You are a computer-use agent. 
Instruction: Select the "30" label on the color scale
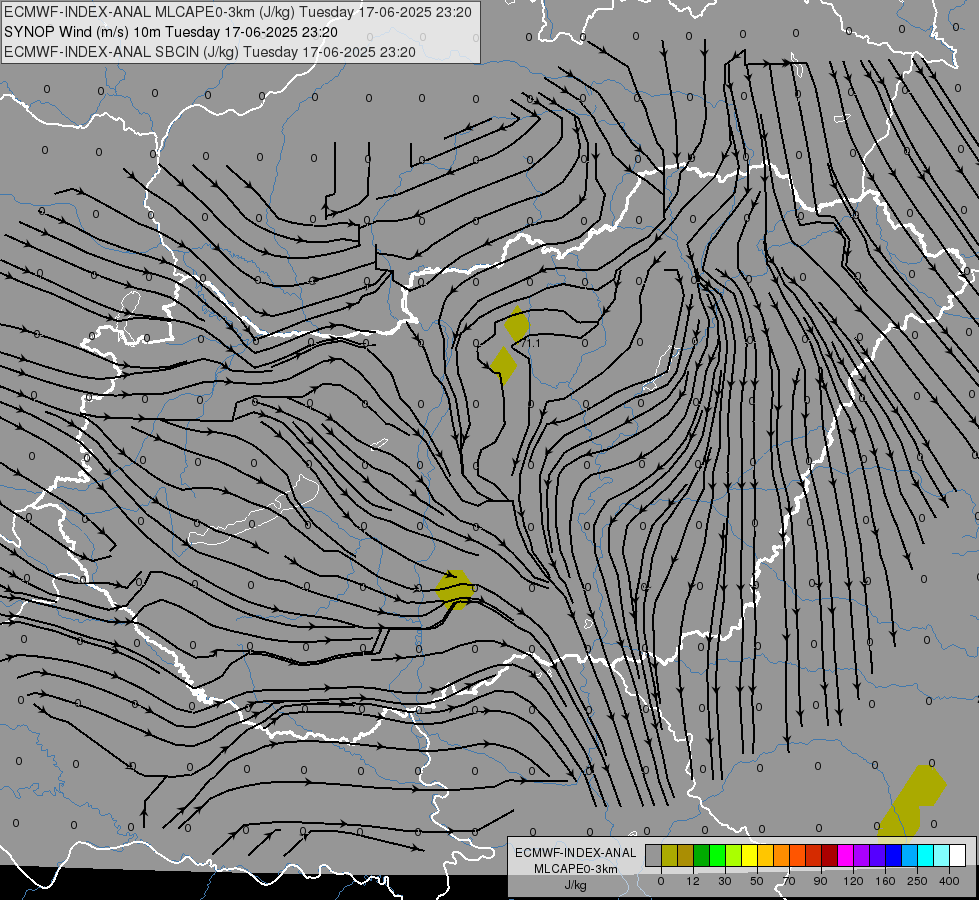pos(725,881)
